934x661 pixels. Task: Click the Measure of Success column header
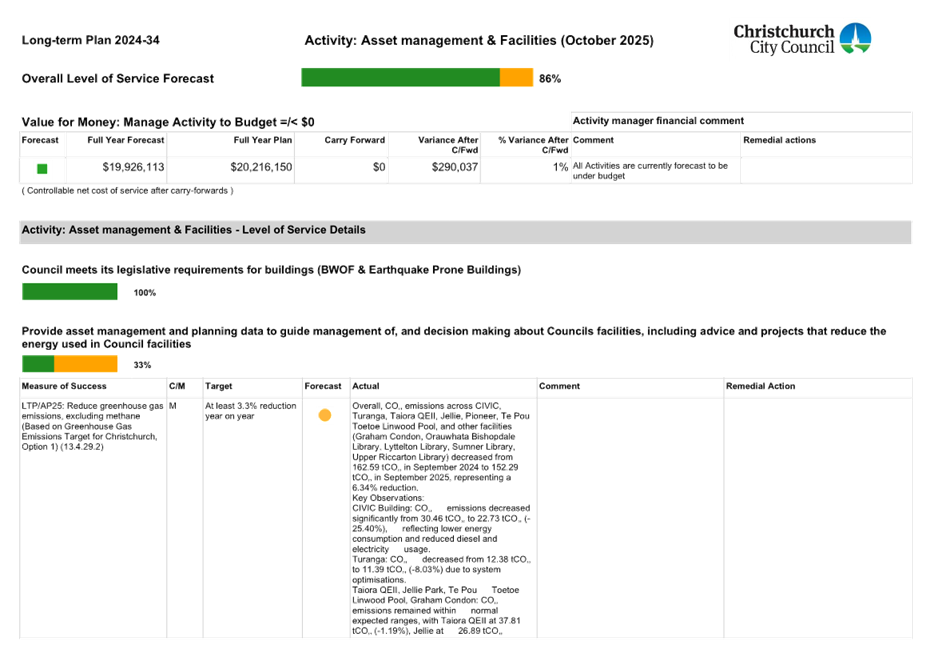tap(64, 386)
